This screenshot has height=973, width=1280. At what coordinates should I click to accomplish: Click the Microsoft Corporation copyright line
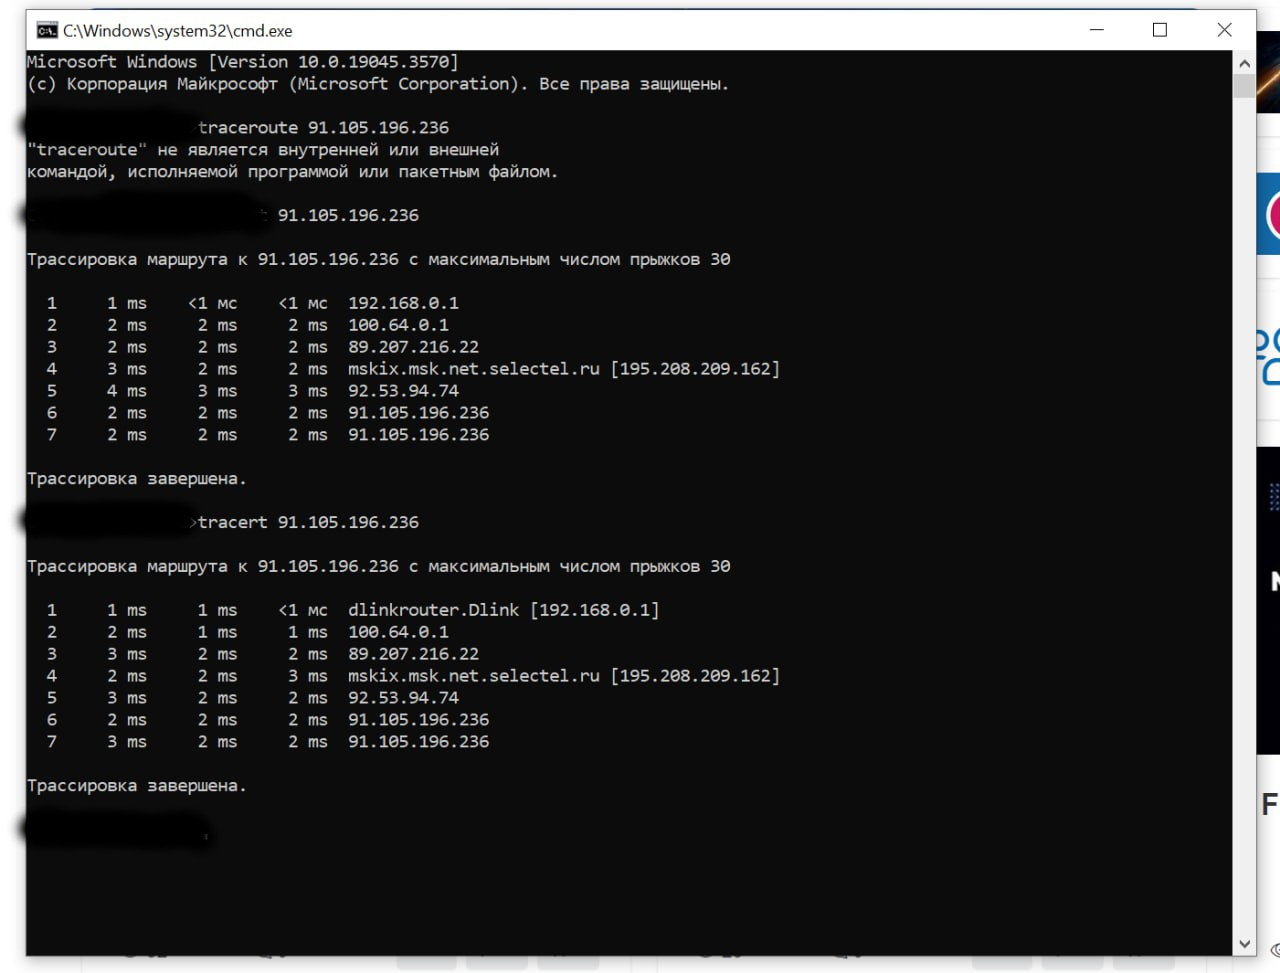click(x=378, y=84)
